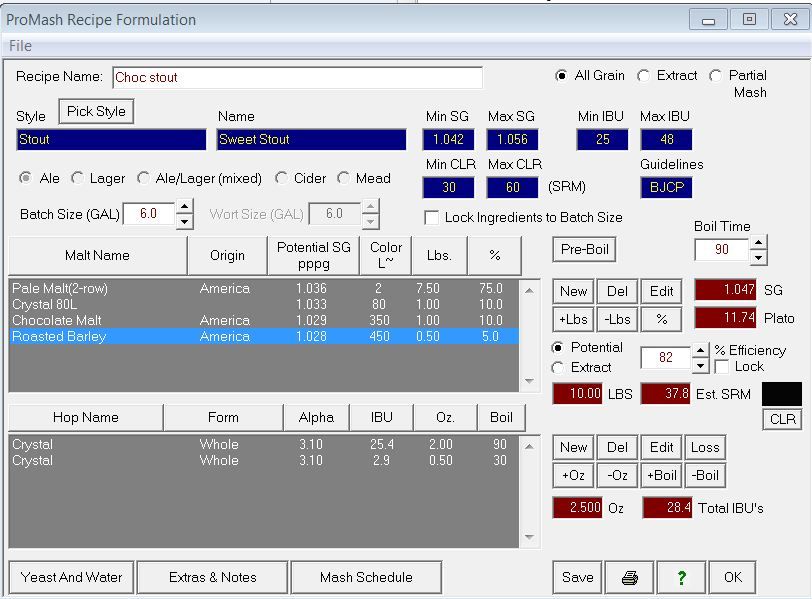812x599 pixels.
Task: Click the OK button
Action: 733,577
